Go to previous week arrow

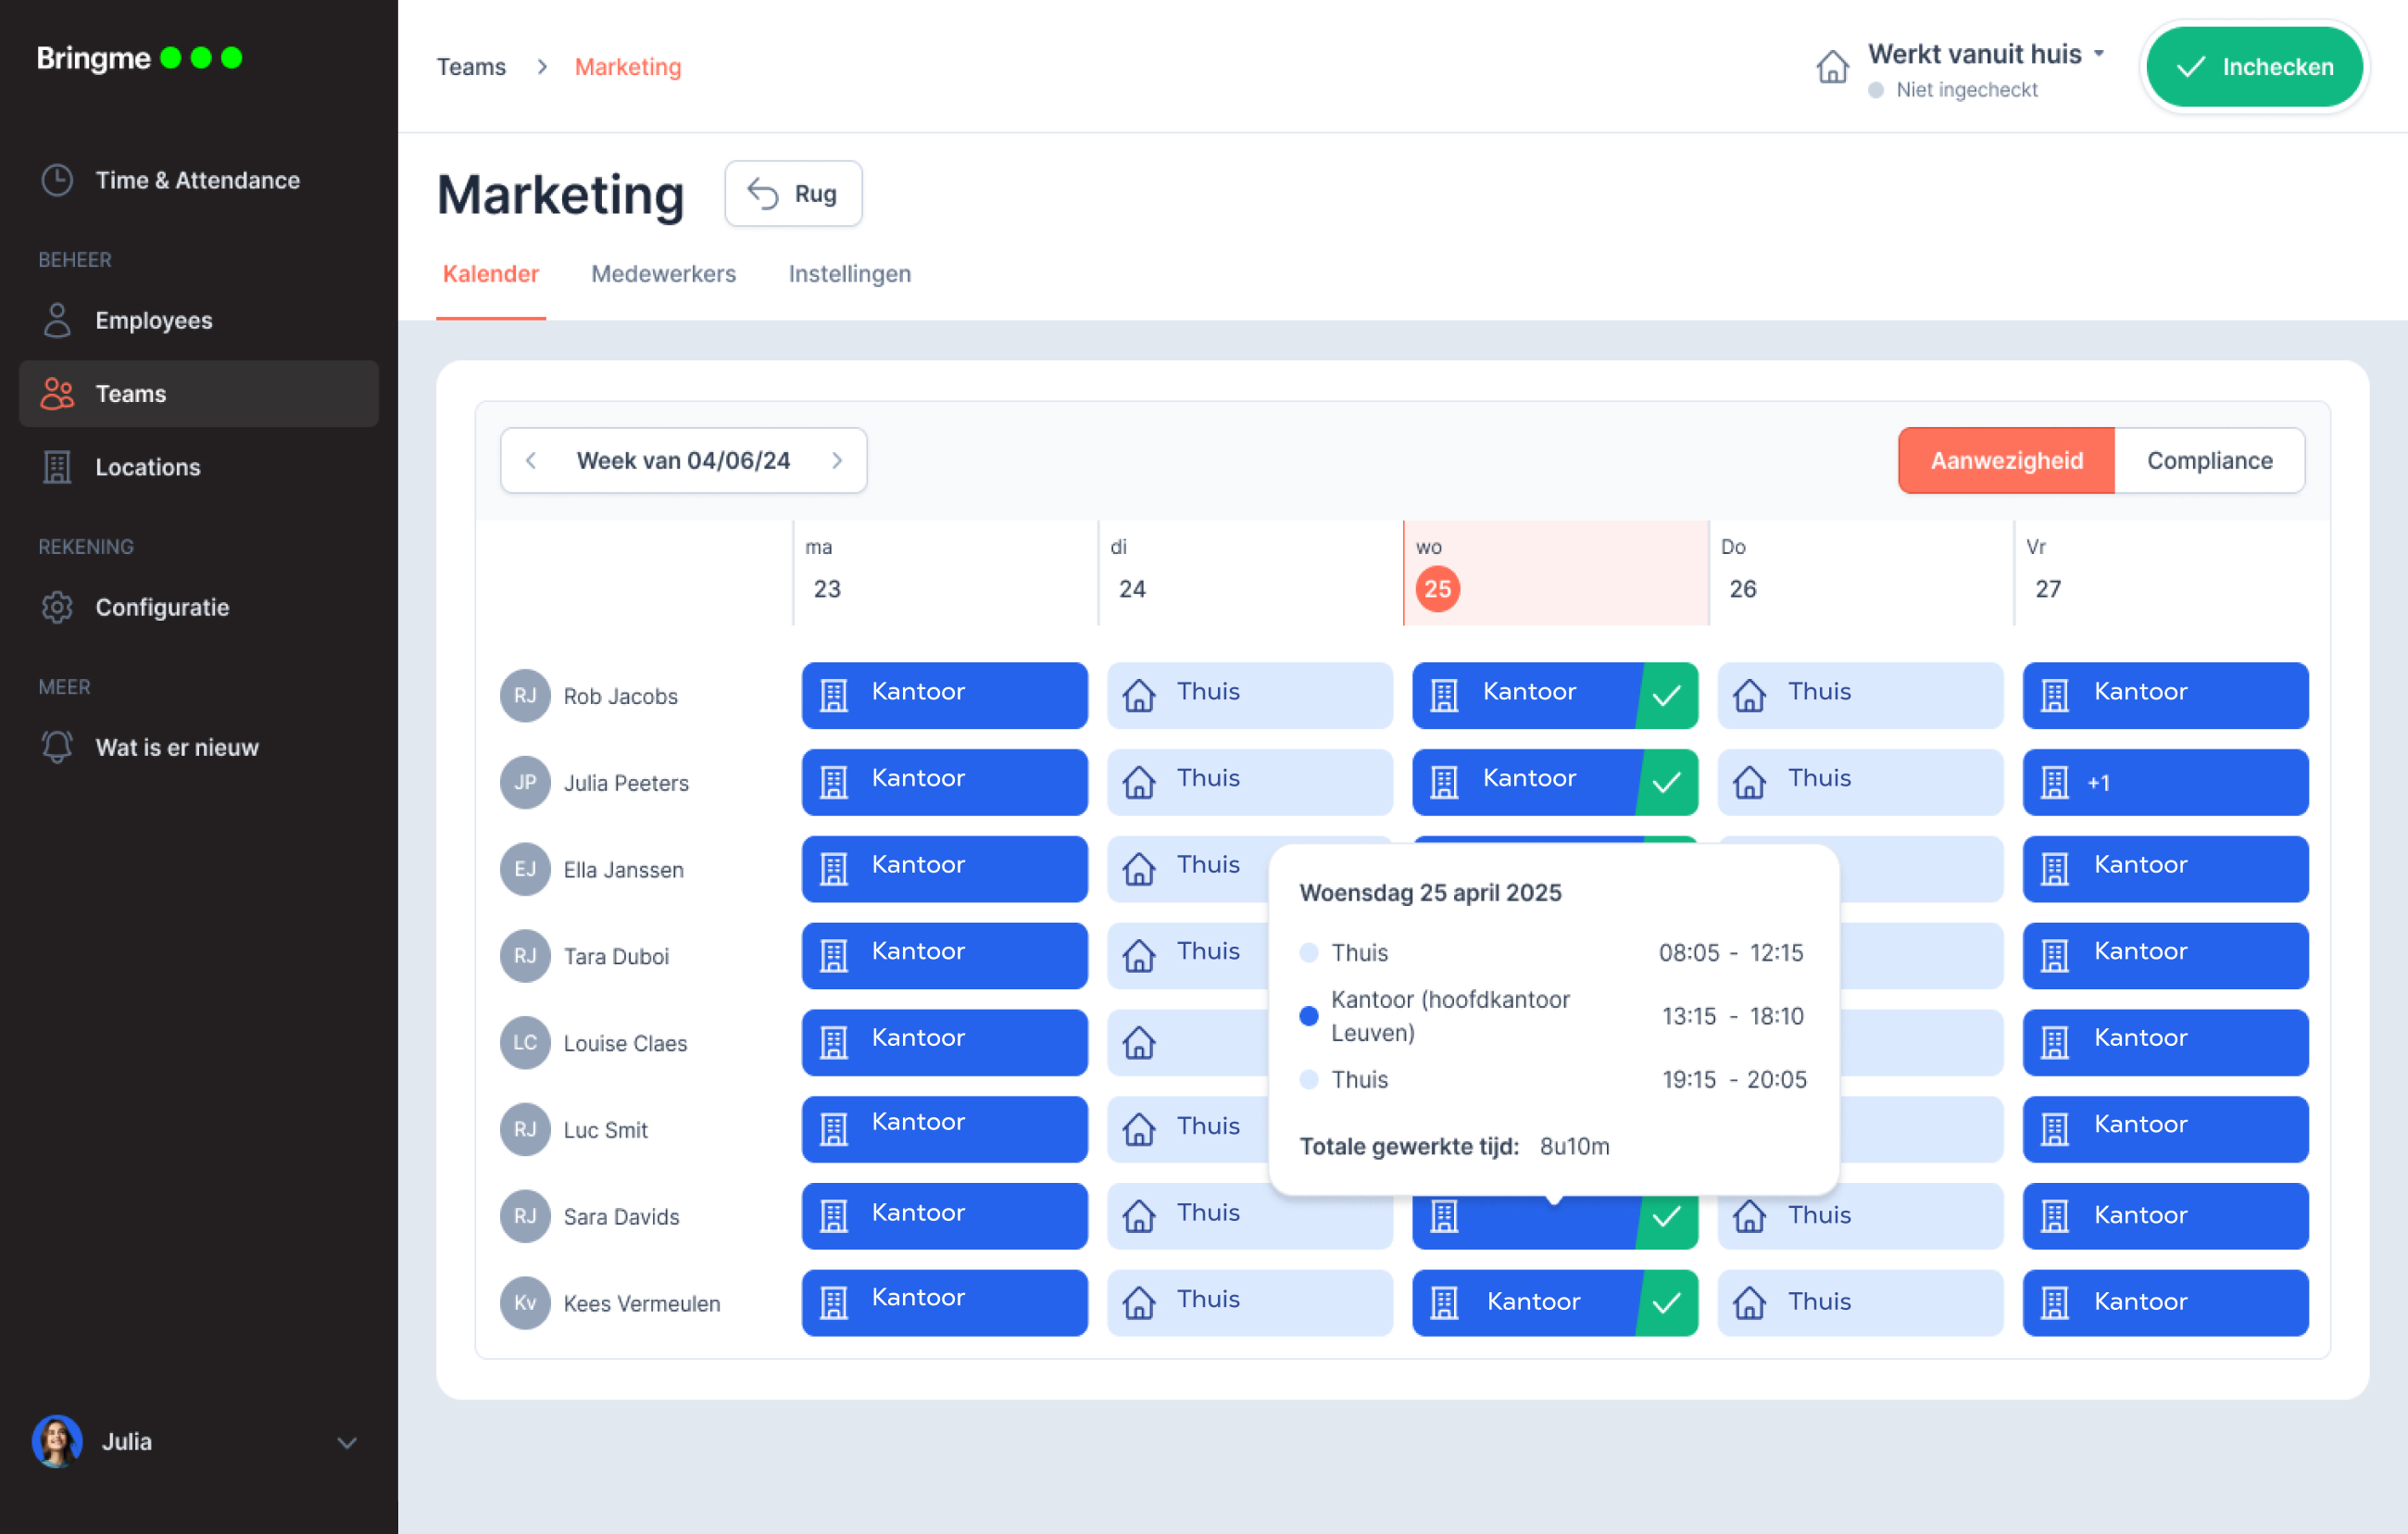pos(531,460)
